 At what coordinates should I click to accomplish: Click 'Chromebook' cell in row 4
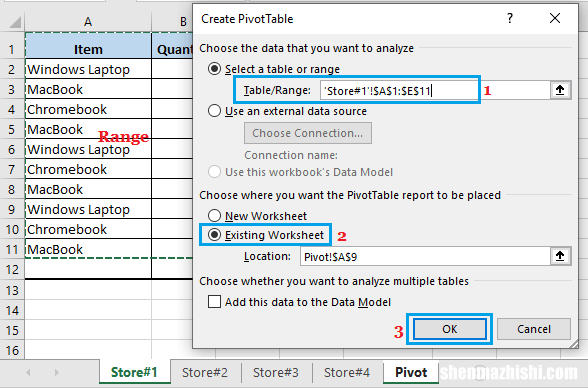point(88,109)
